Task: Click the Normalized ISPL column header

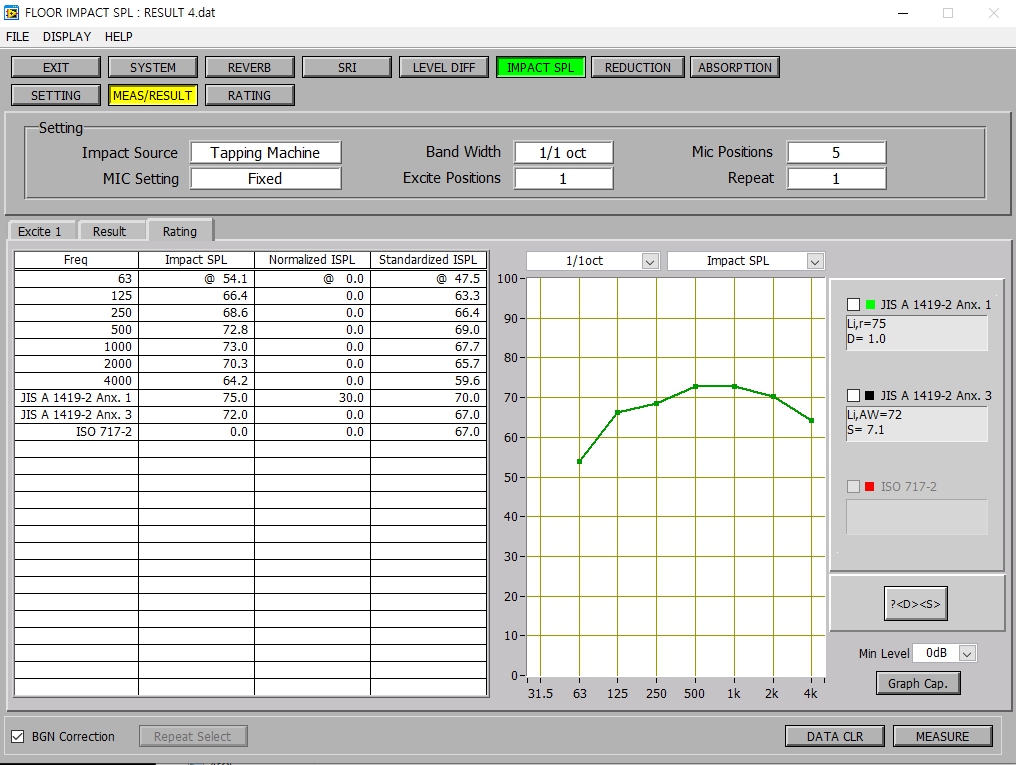Action: pos(312,260)
